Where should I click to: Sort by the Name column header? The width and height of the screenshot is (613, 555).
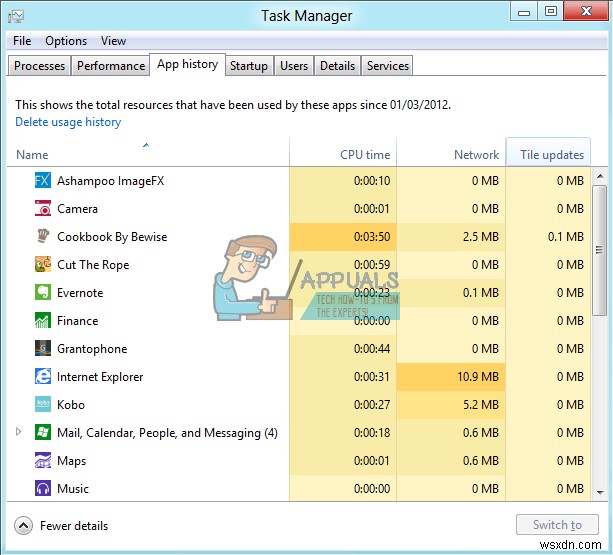pos(32,155)
